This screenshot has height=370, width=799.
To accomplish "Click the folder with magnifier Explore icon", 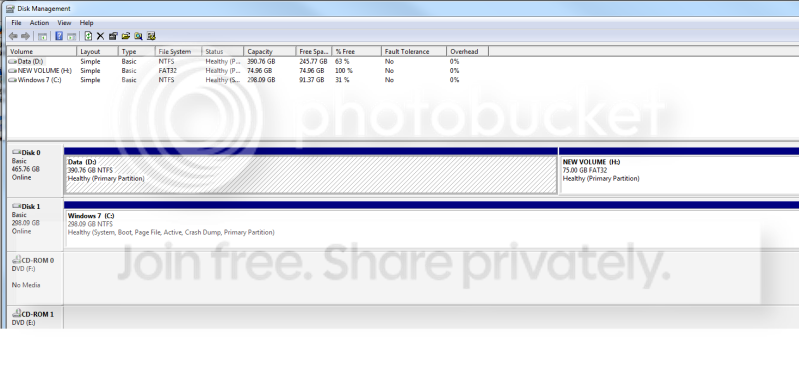I will pyautogui.click(x=139, y=36).
